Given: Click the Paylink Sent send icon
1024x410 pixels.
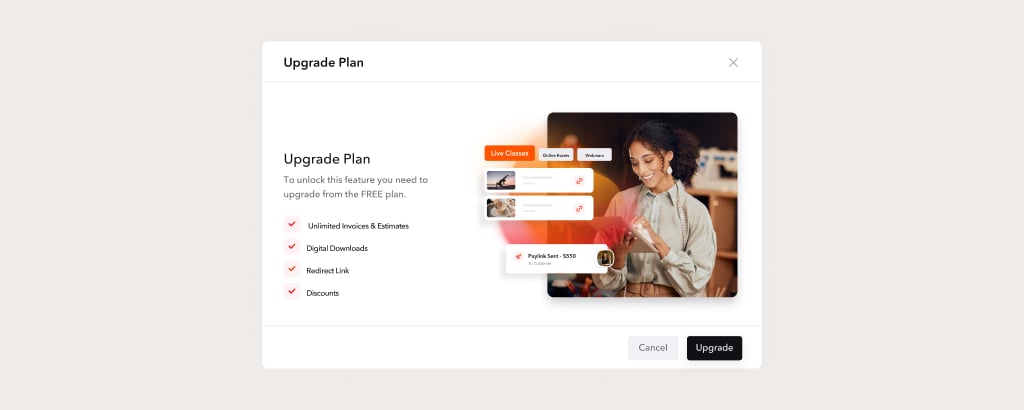Looking at the screenshot, I should click(x=518, y=257).
